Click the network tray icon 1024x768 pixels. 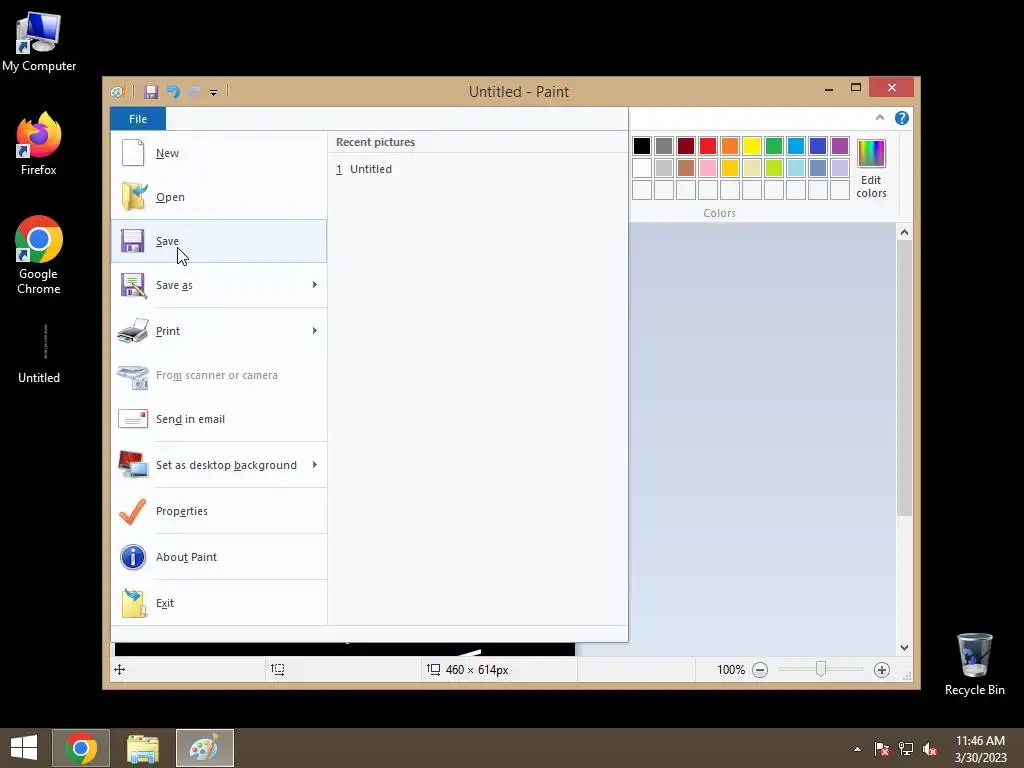(906, 749)
